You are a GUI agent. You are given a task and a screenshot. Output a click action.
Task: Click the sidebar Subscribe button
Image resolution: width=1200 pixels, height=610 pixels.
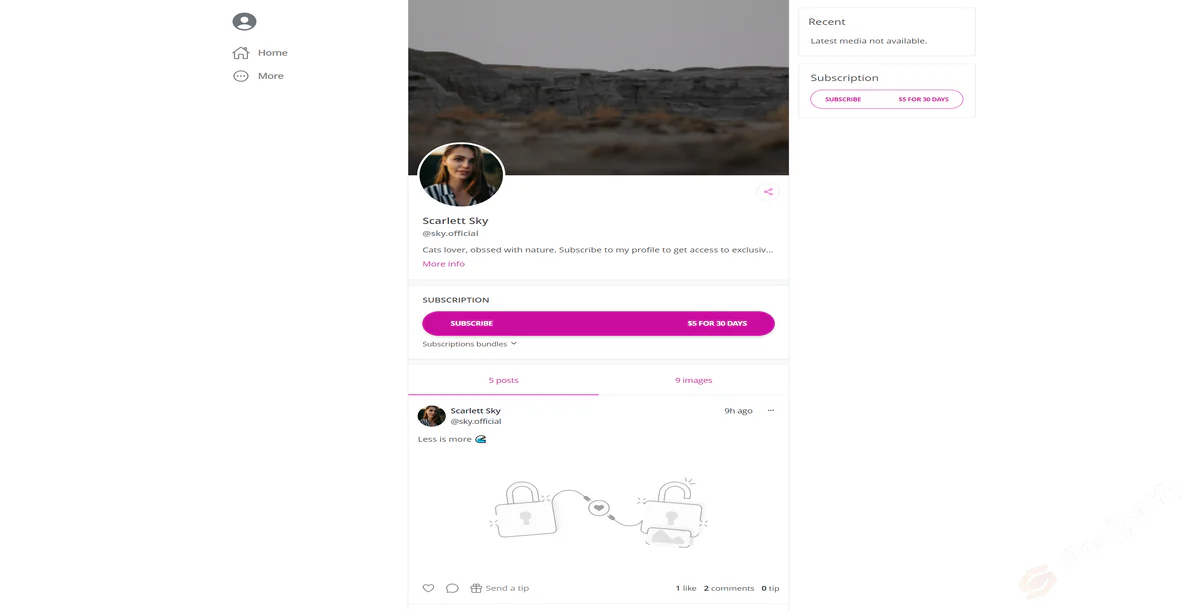coord(886,99)
